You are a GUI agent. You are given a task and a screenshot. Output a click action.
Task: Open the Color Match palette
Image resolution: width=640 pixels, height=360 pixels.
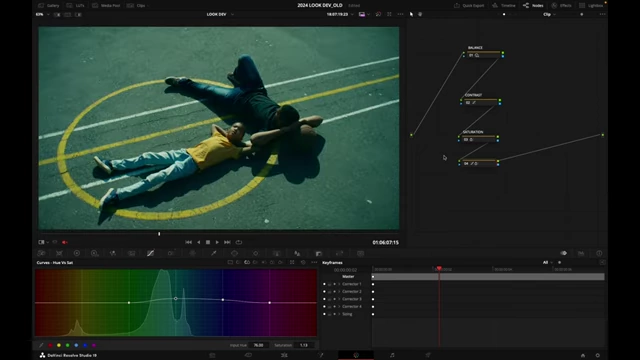[x=59, y=253]
